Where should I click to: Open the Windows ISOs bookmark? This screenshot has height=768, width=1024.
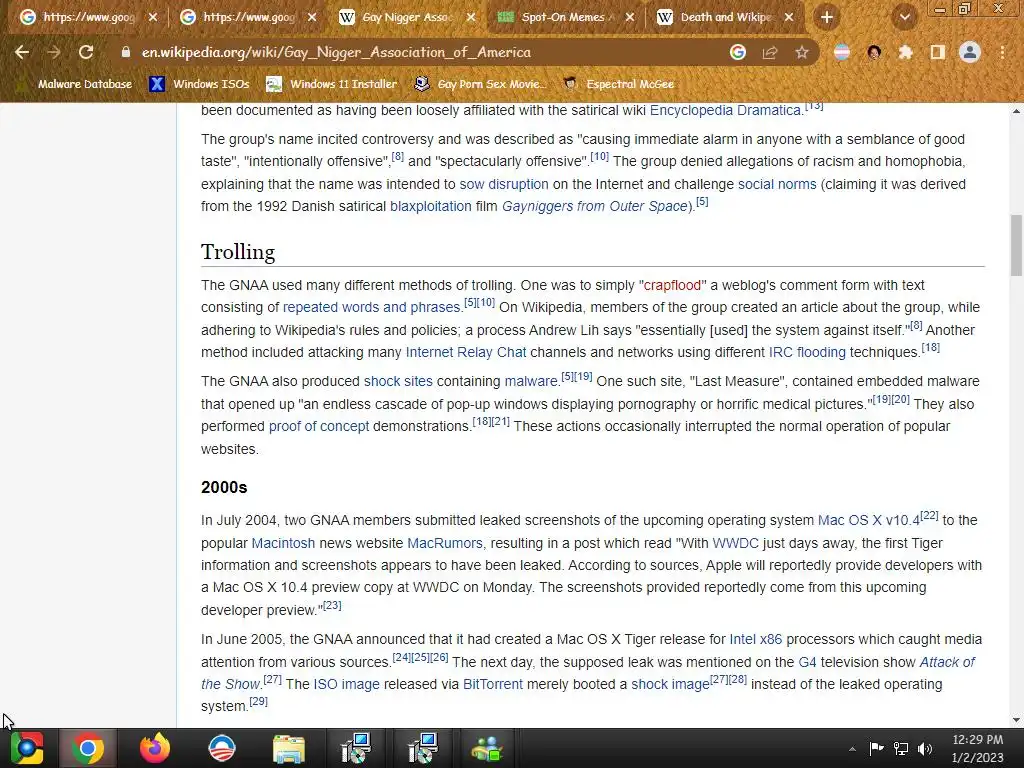[x=199, y=84]
